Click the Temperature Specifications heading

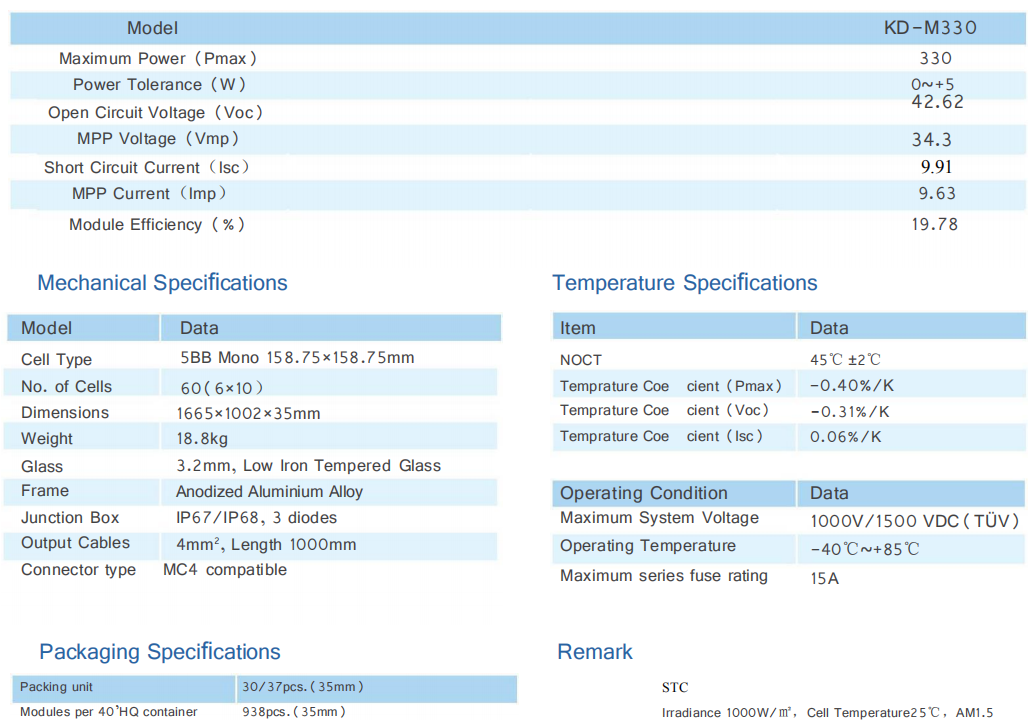click(x=684, y=283)
